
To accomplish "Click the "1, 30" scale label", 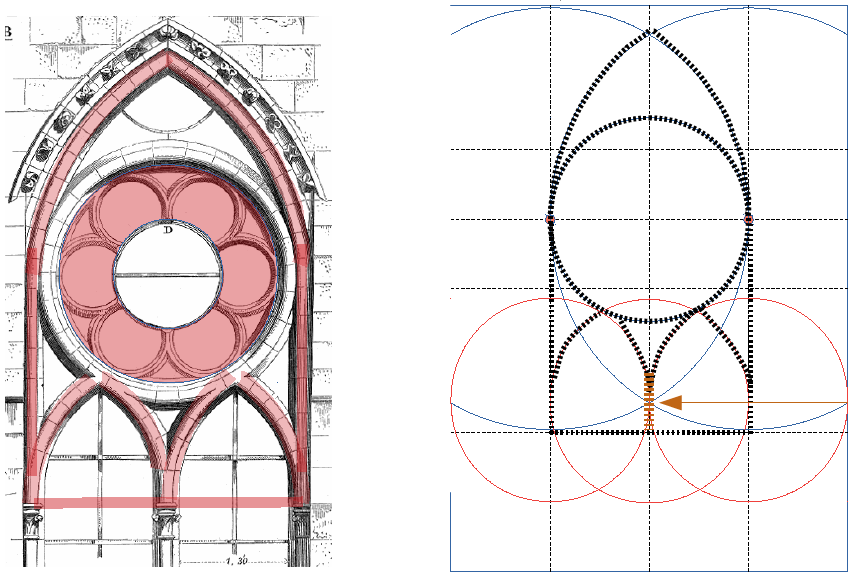I will [x=235, y=561].
